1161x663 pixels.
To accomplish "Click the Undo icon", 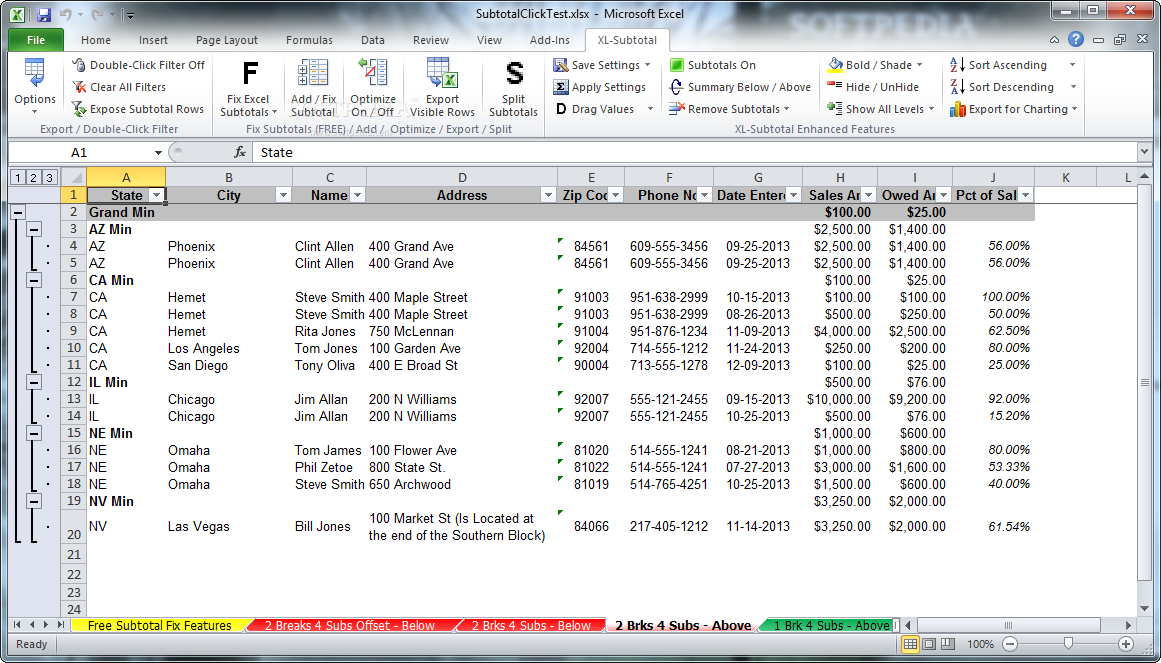I will click(x=66, y=14).
